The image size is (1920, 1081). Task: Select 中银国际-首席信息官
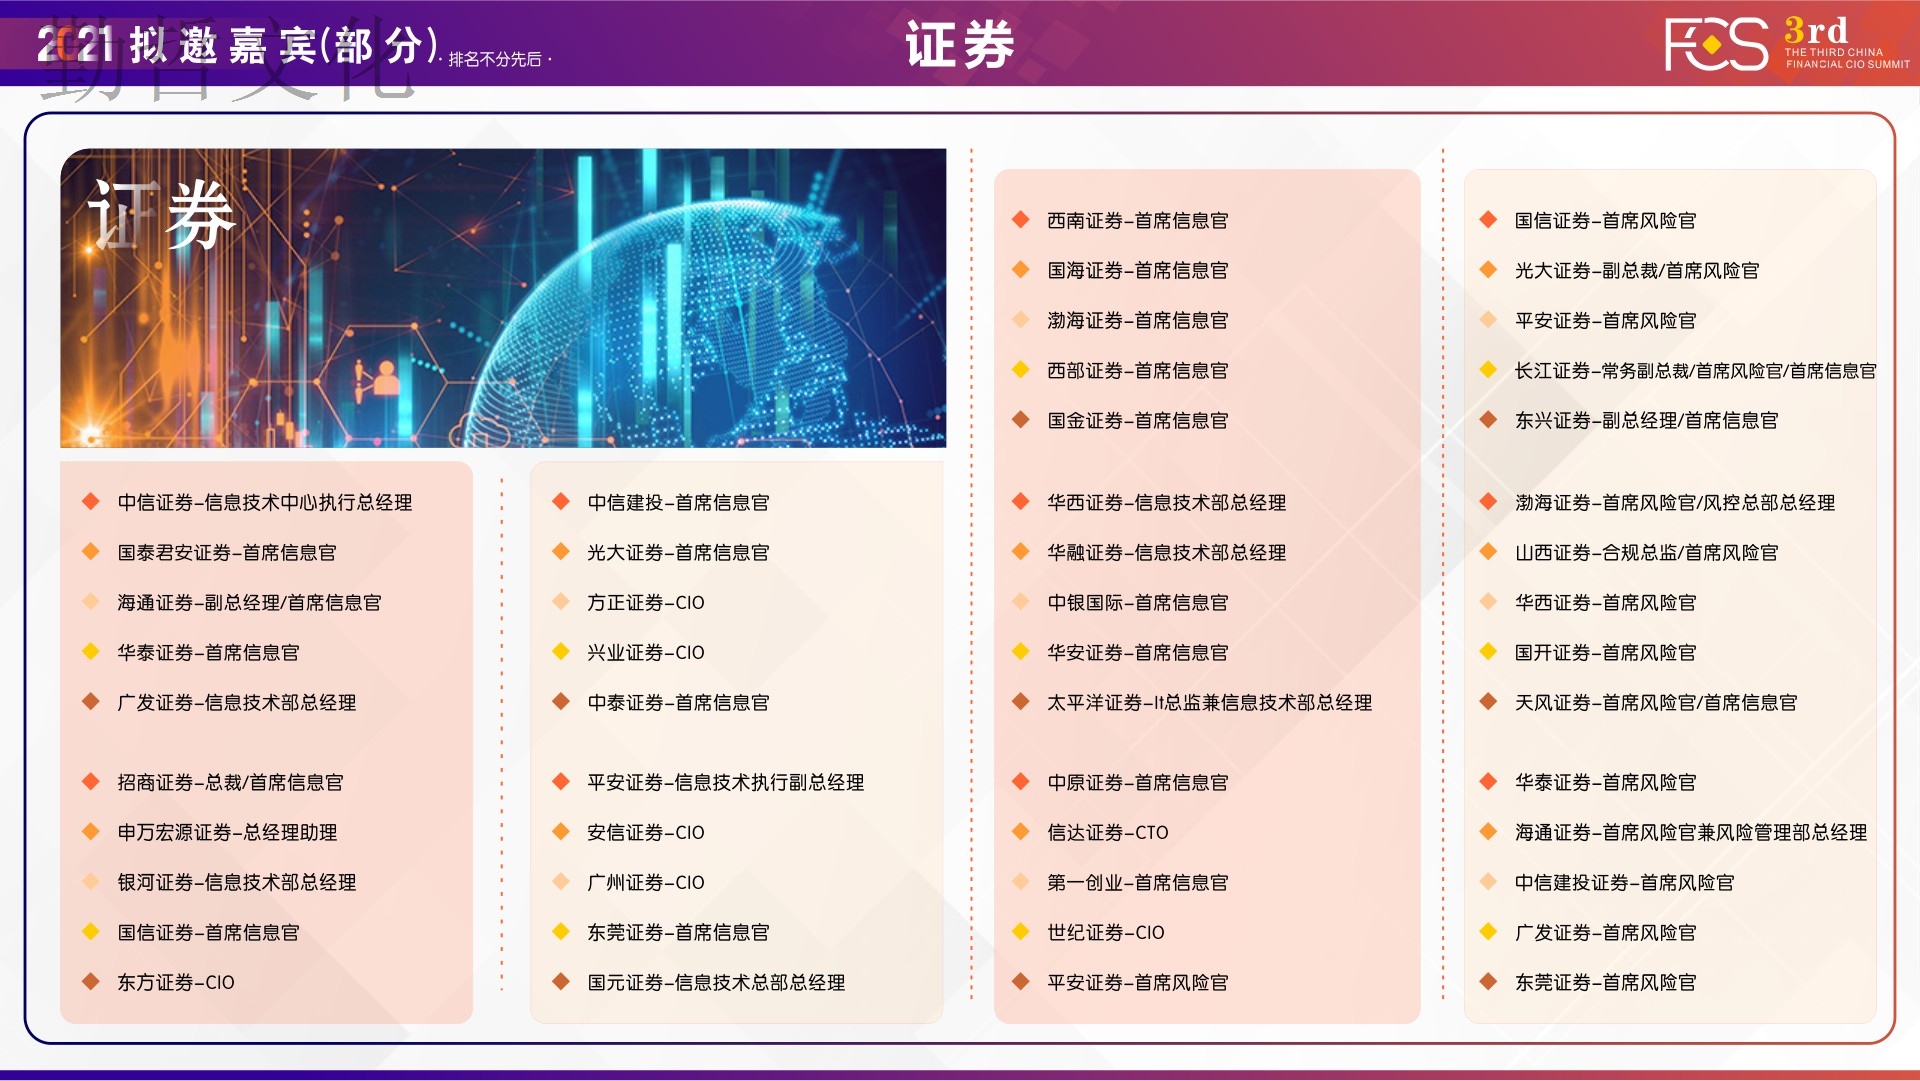[1138, 603]
